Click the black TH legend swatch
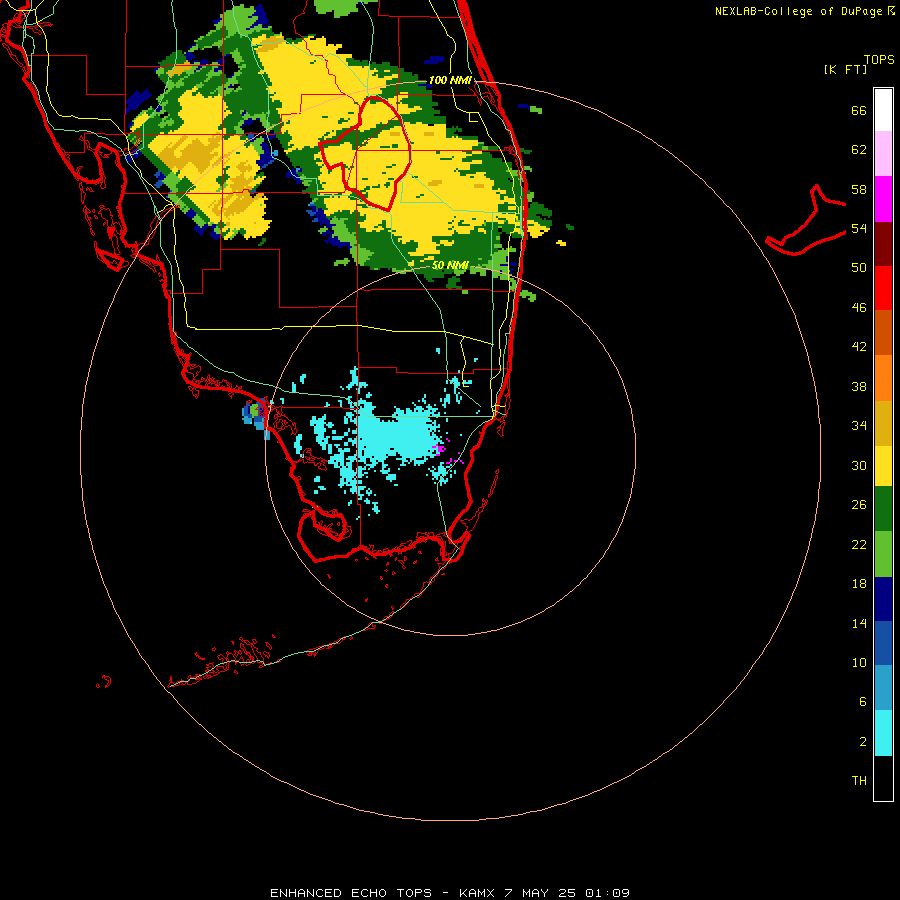 point(883,778)
